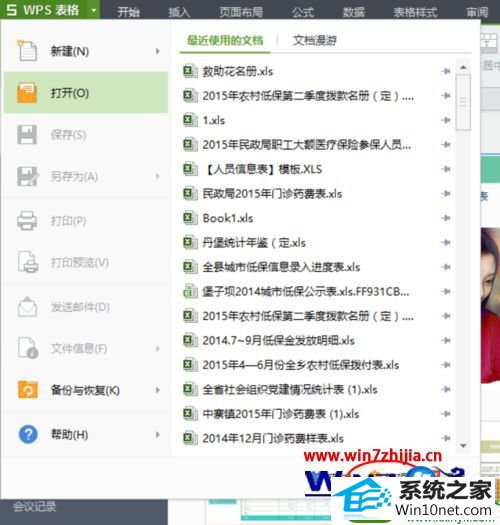
Task: Pin 丹堡统计年鉴（定.xls file
Action: click(446, 242)
